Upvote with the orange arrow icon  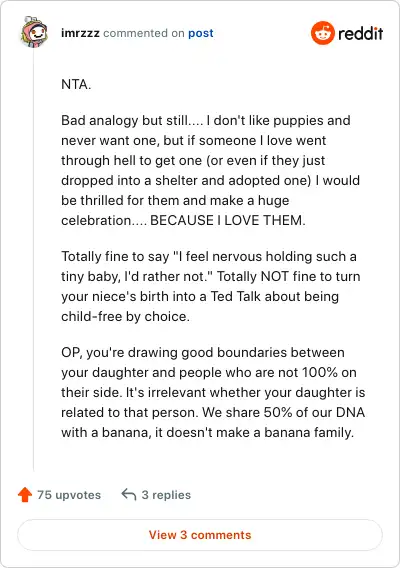pyautogui.click(x=25, y=494)
